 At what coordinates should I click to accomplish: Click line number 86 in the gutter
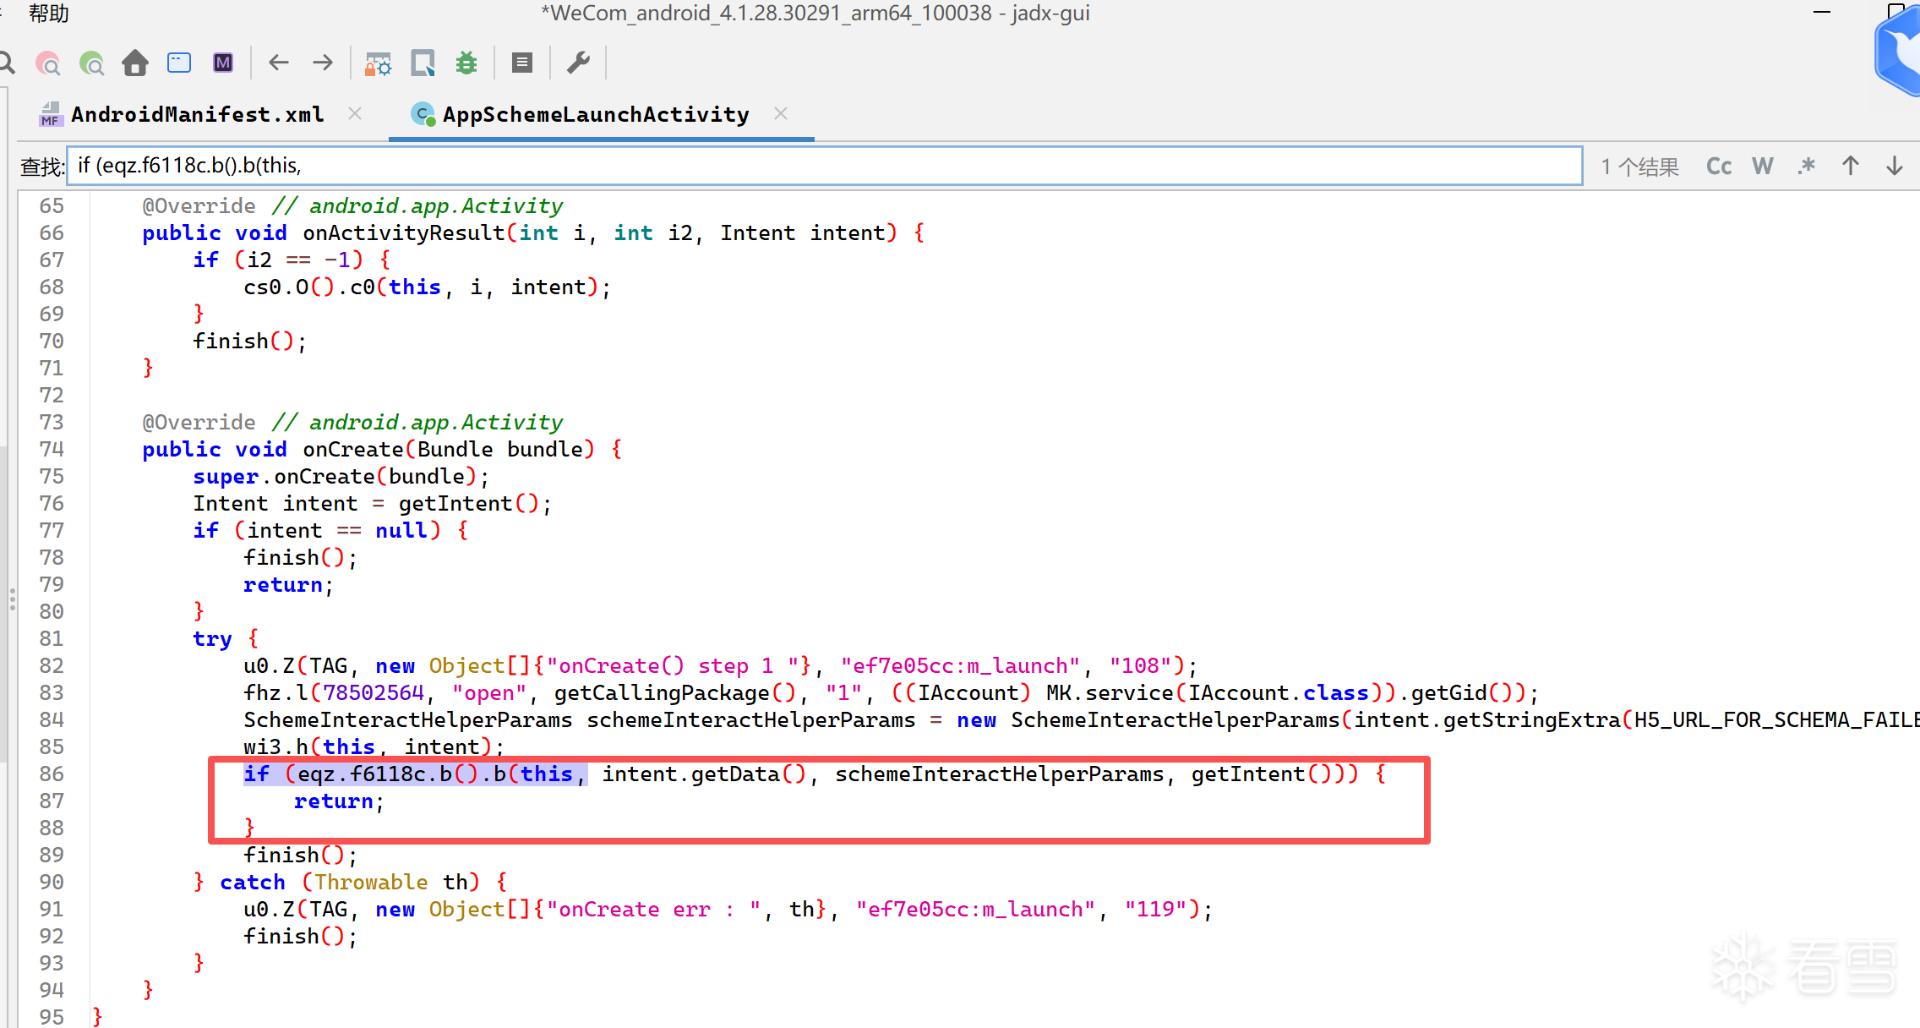[51, 774]
